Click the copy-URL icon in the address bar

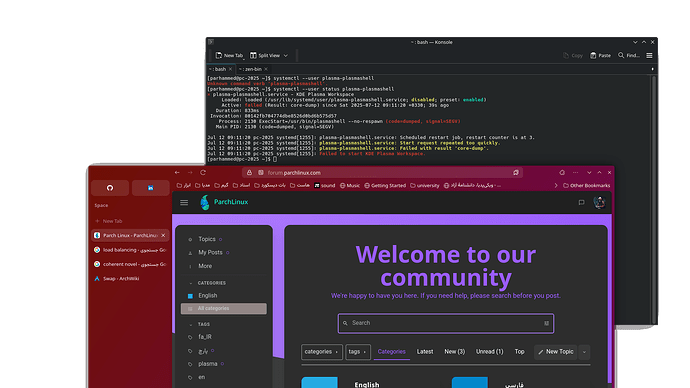[516, 172]
